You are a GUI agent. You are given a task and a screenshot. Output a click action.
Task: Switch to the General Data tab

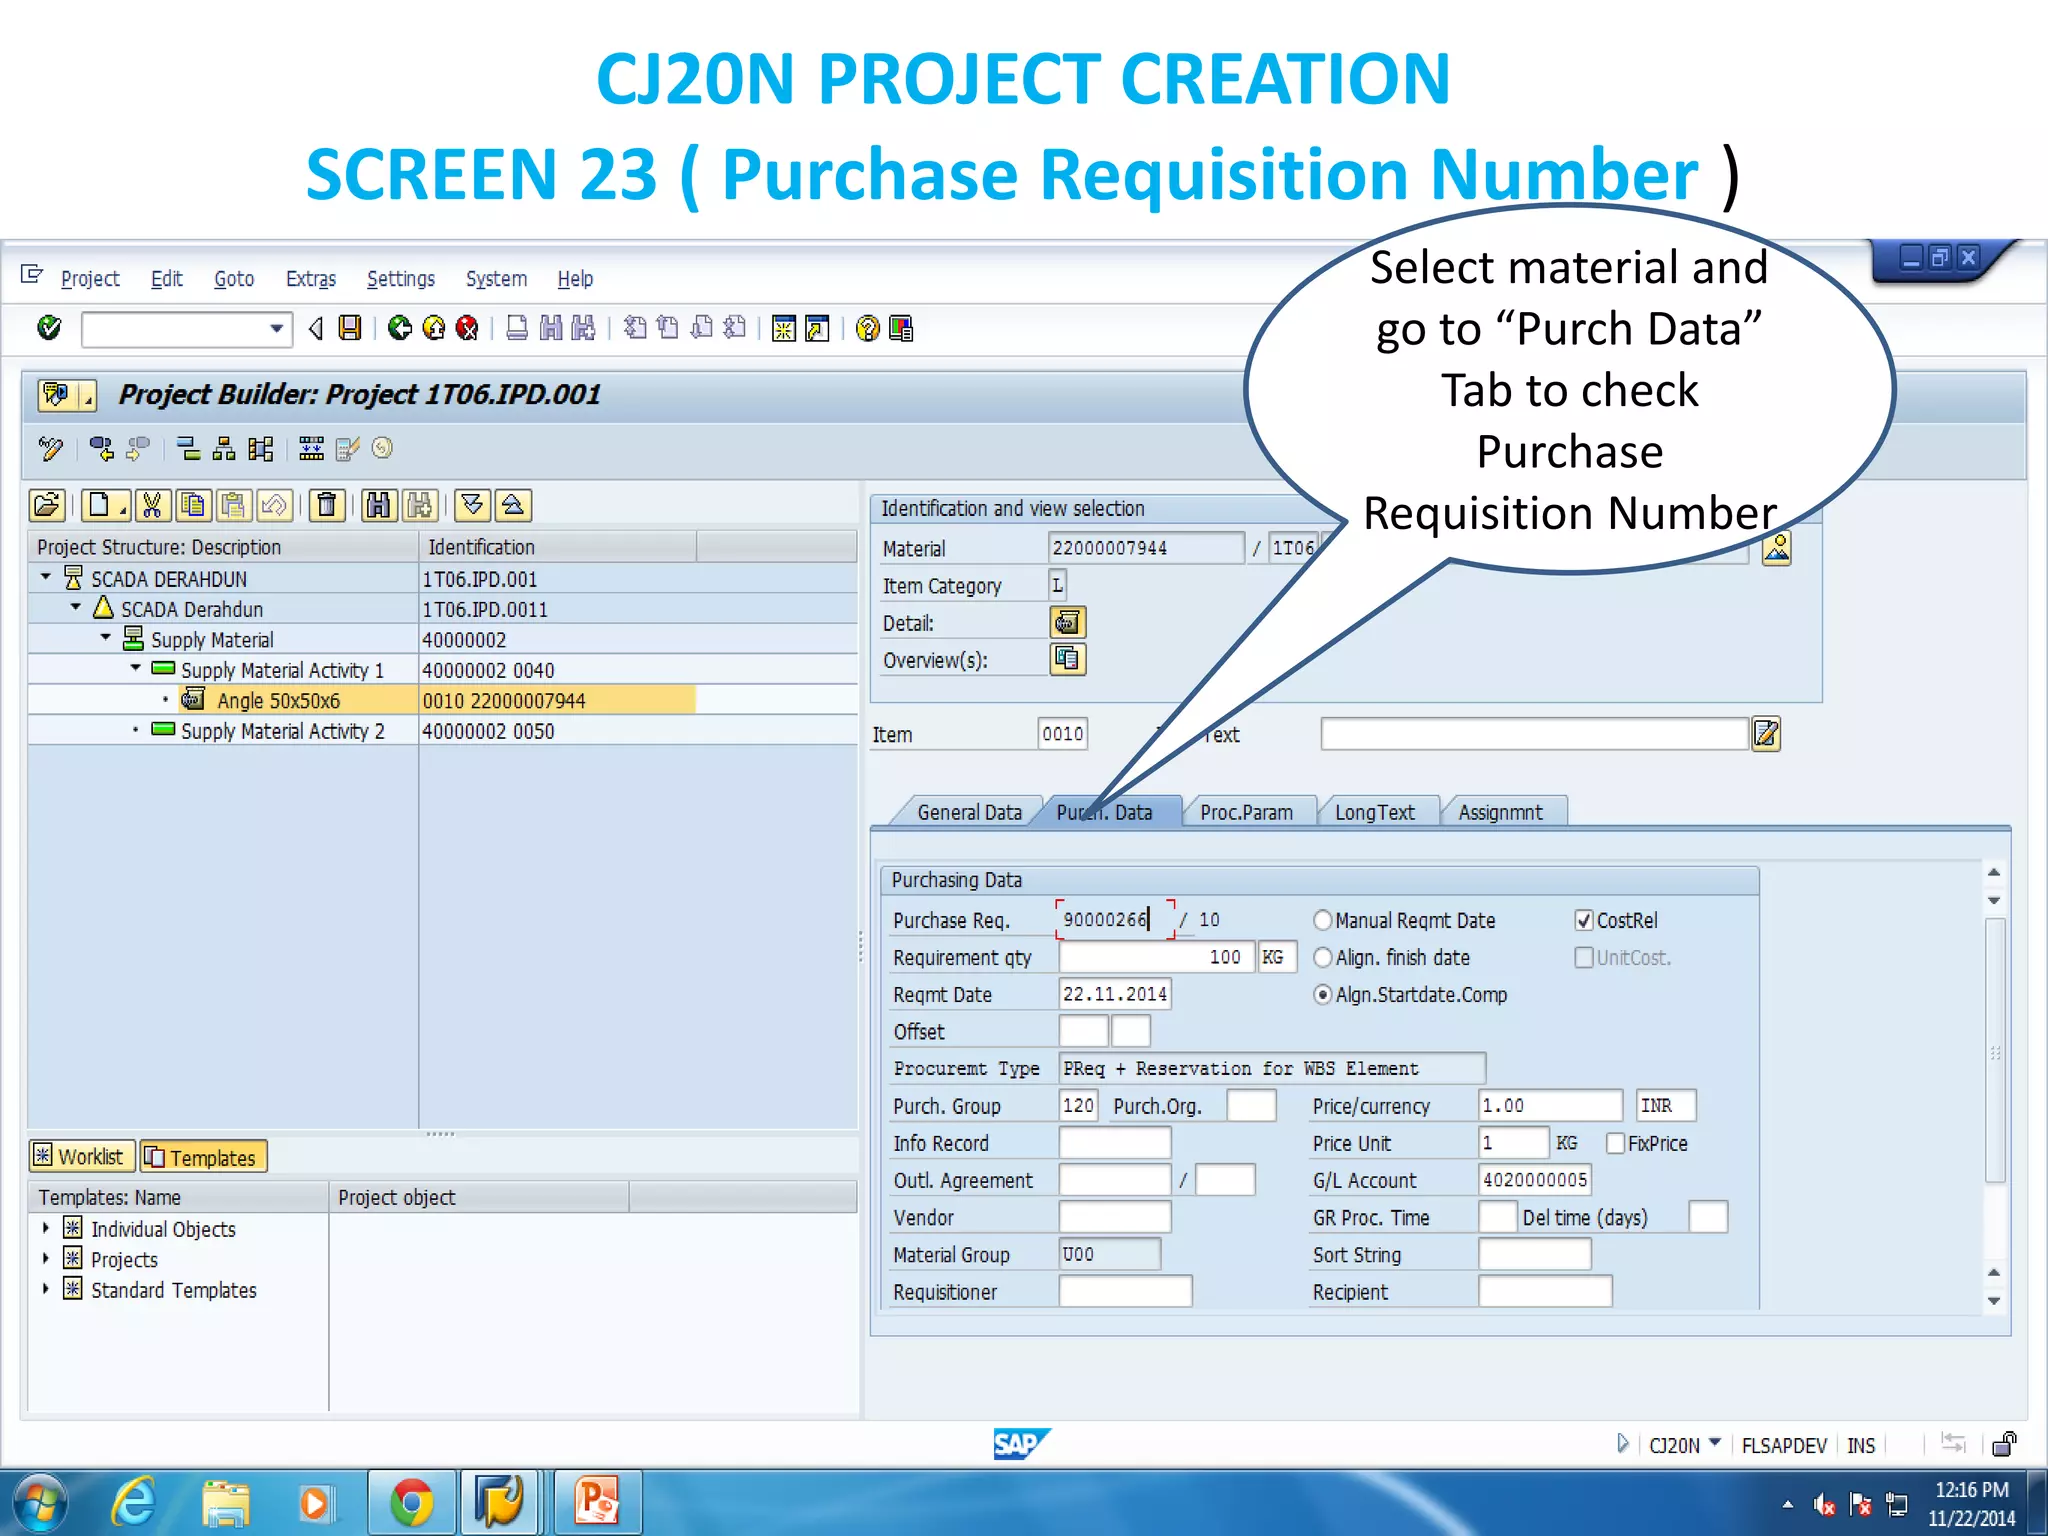pos(969,812)
